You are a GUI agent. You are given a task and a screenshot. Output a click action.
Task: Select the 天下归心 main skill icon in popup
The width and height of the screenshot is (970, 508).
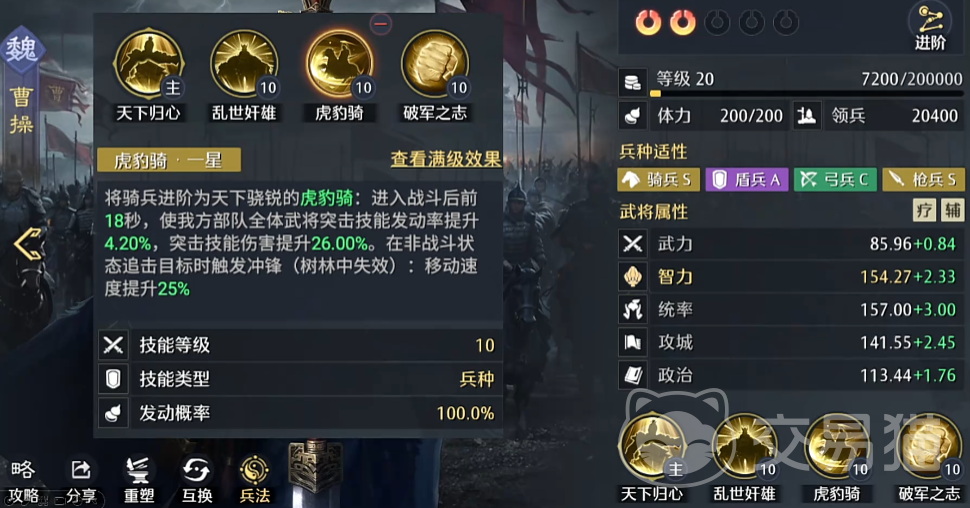point(148,64)
